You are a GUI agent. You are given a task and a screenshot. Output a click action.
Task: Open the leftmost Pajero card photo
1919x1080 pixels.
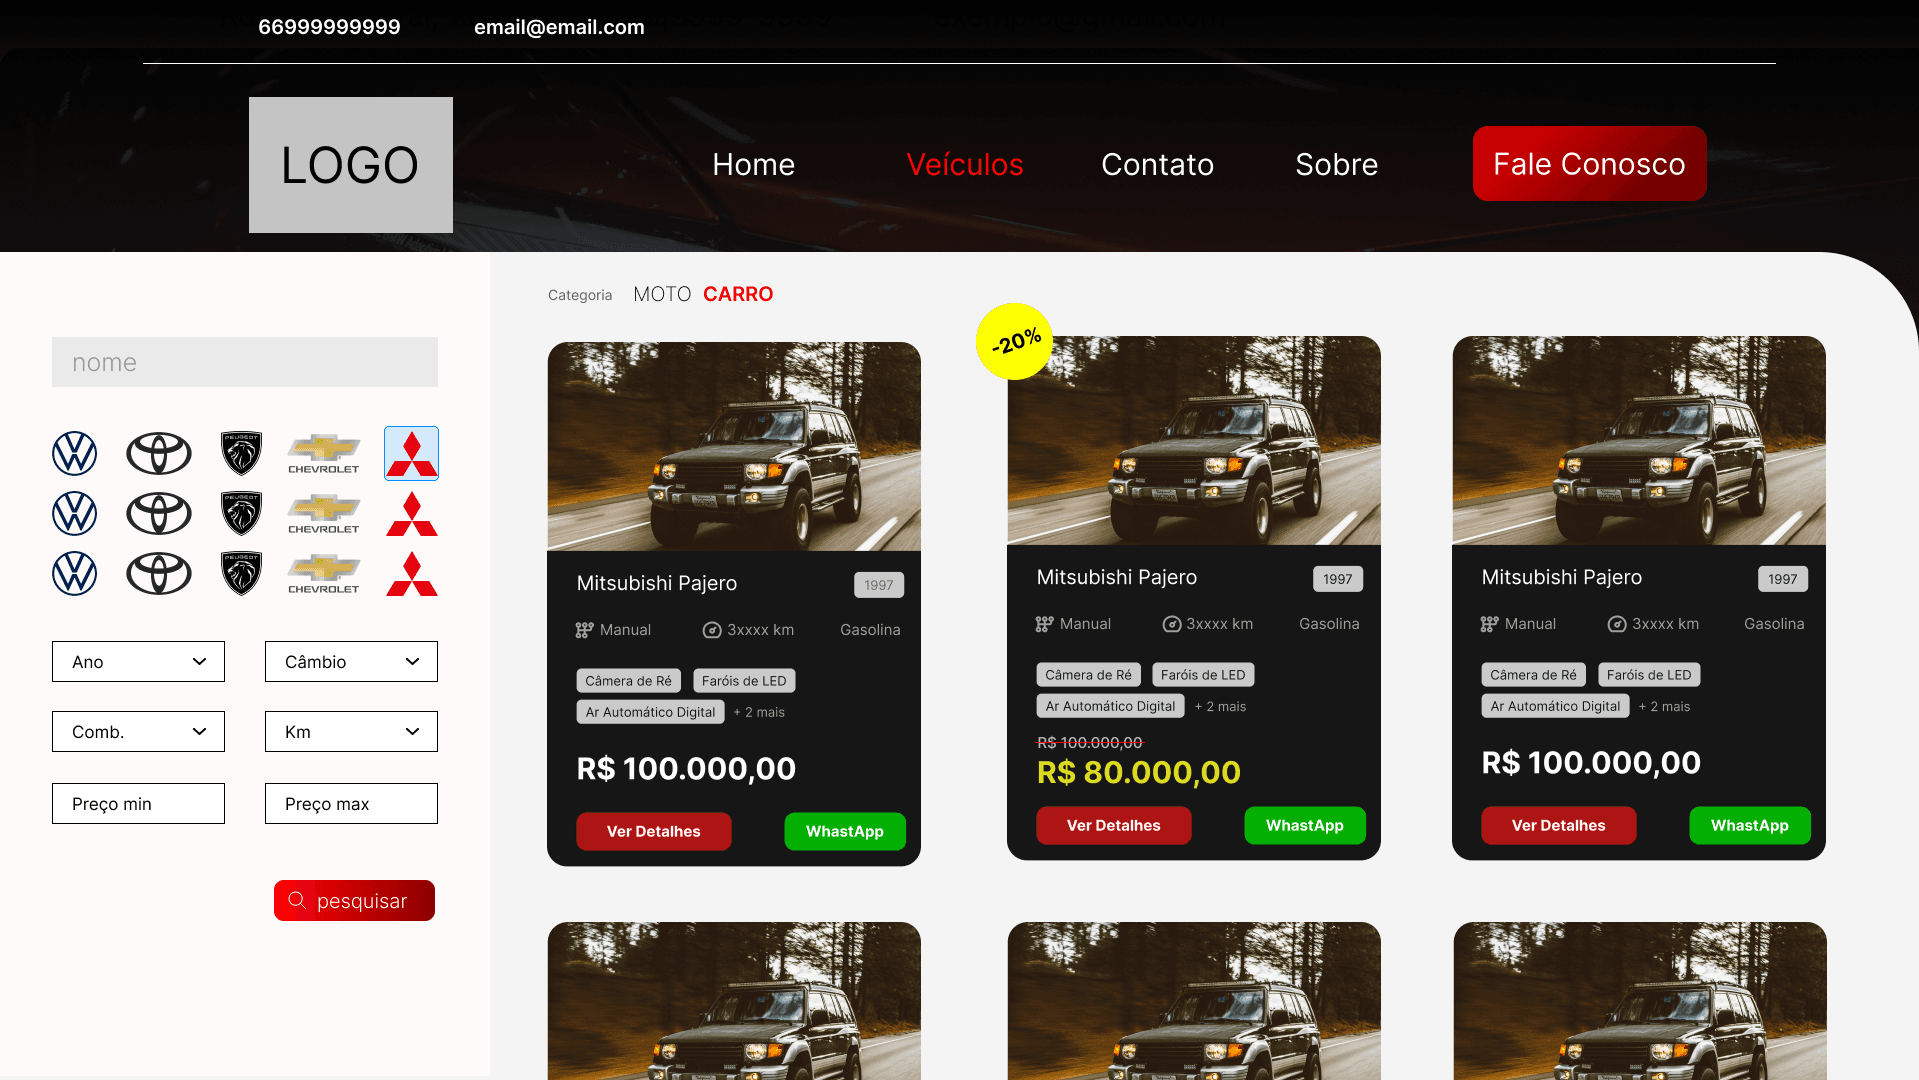(x=734, y=447)
